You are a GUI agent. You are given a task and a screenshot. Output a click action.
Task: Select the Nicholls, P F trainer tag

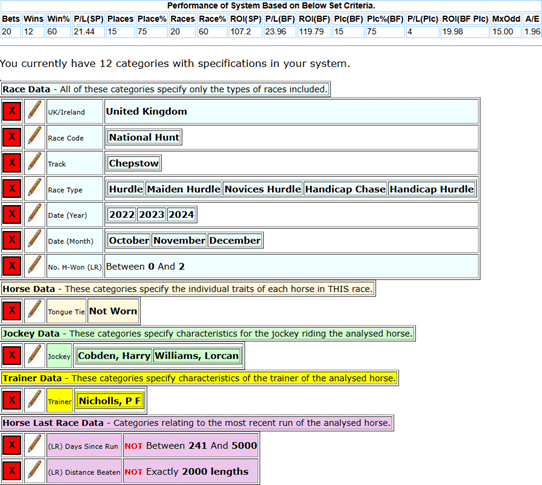(x=110, y=401)
